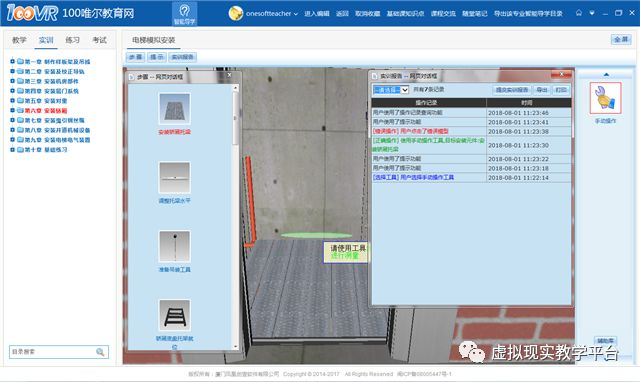Click the down-arrow menu icon beside home

point(592,13)
